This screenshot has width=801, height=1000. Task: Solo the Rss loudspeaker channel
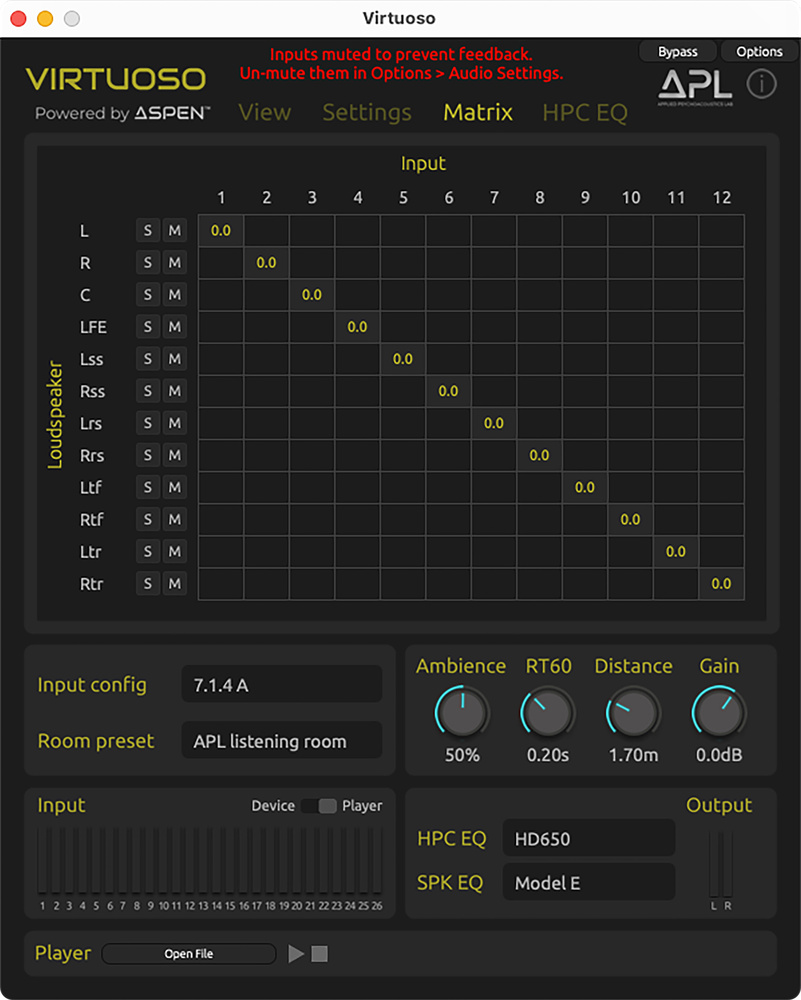[148, 391]
